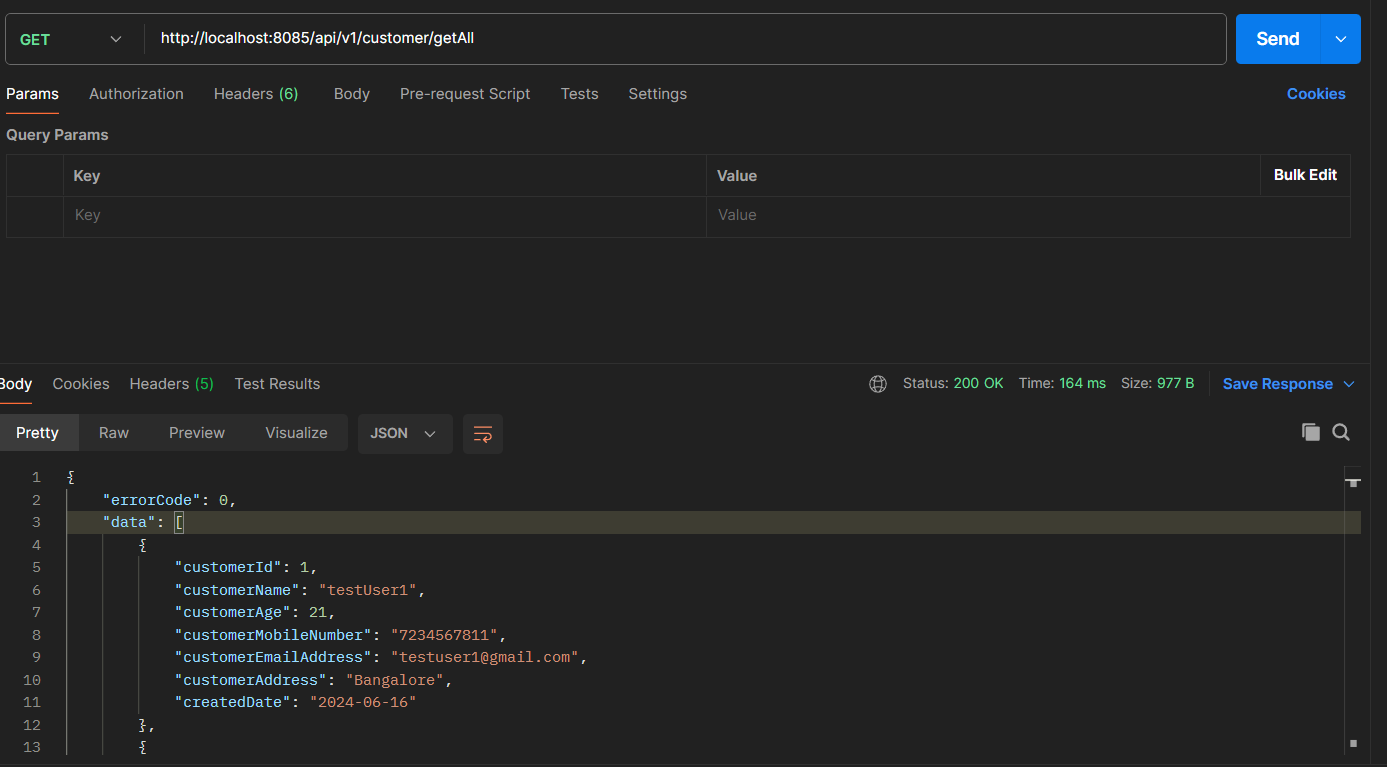Switch to the Authorization tab
The width and height of the screenshot is (1387, 767).
[x=136, y=94]
